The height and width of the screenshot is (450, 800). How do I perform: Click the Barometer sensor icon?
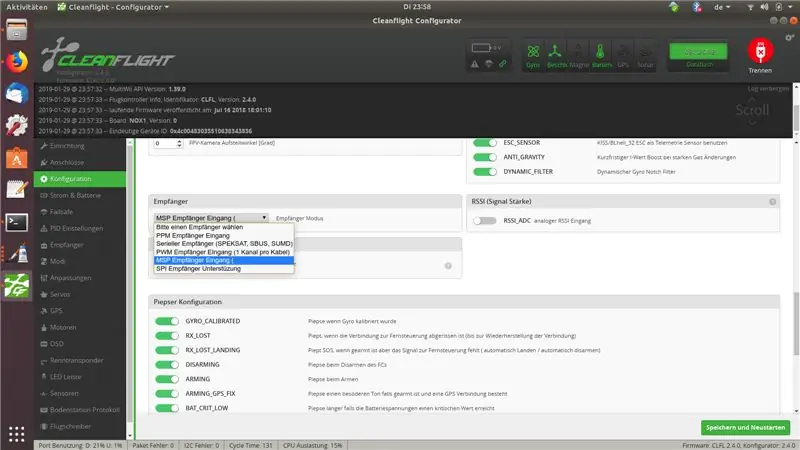pos(601,55)
